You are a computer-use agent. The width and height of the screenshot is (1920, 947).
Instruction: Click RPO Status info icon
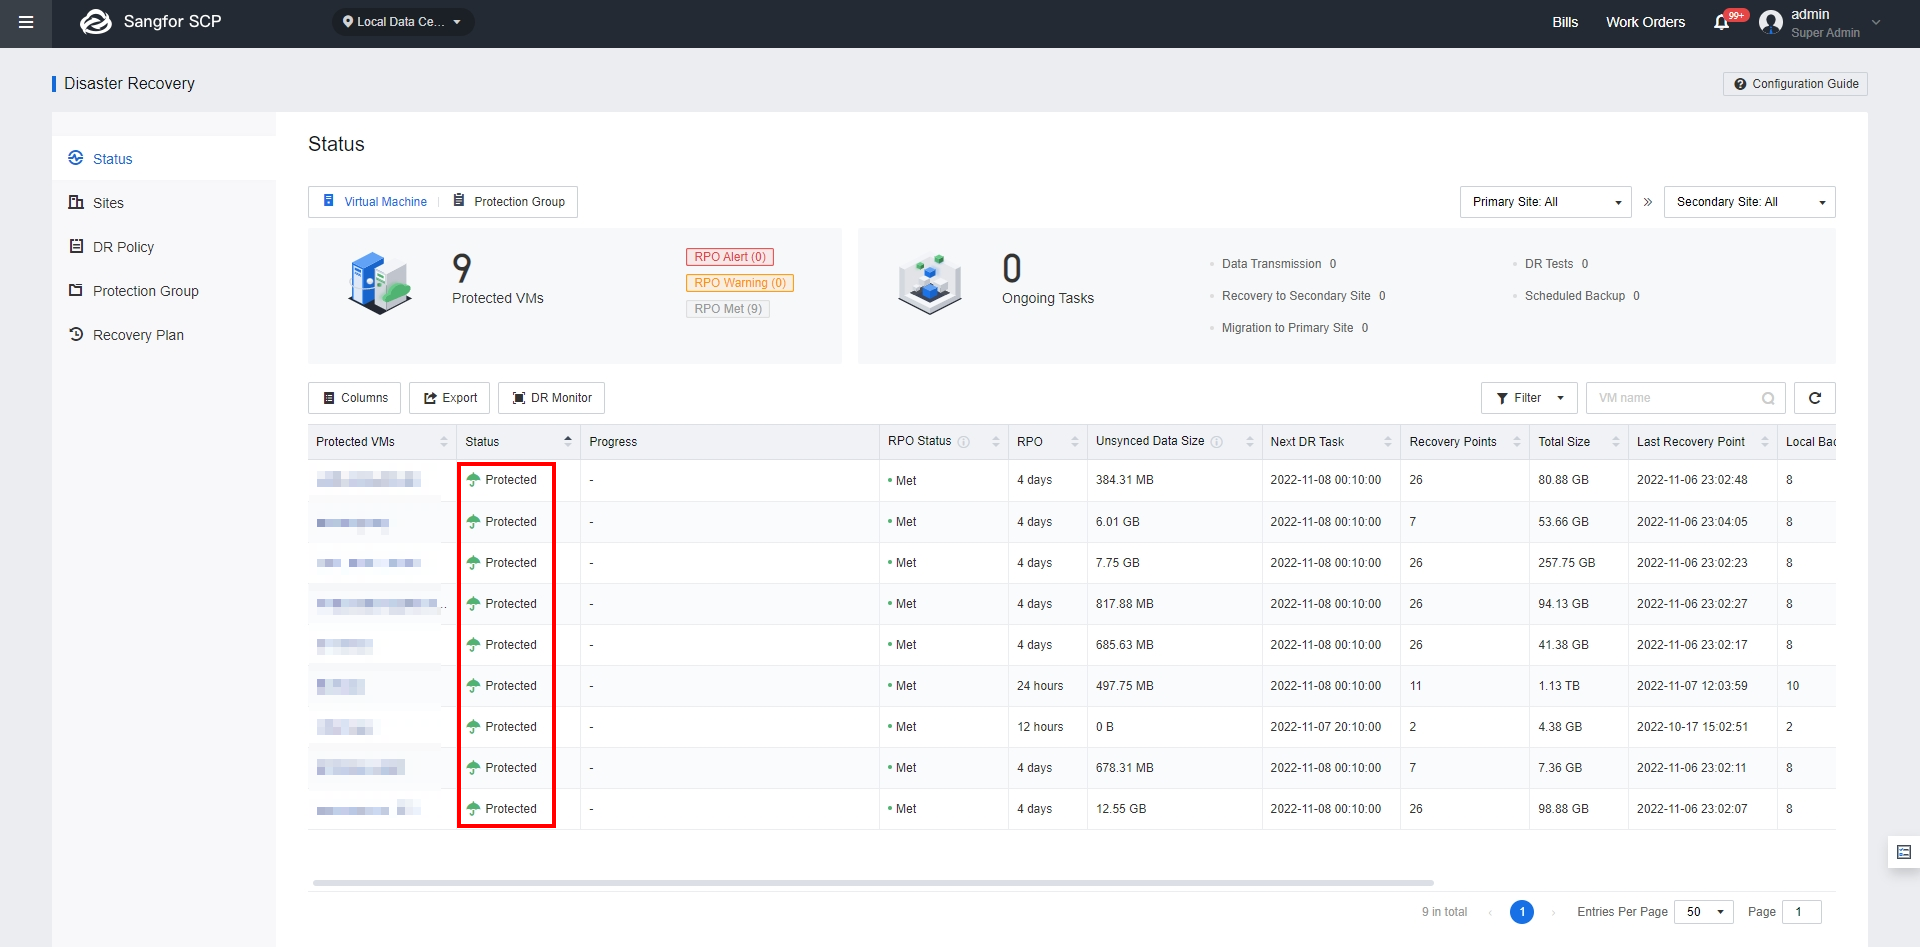(964, 442)
